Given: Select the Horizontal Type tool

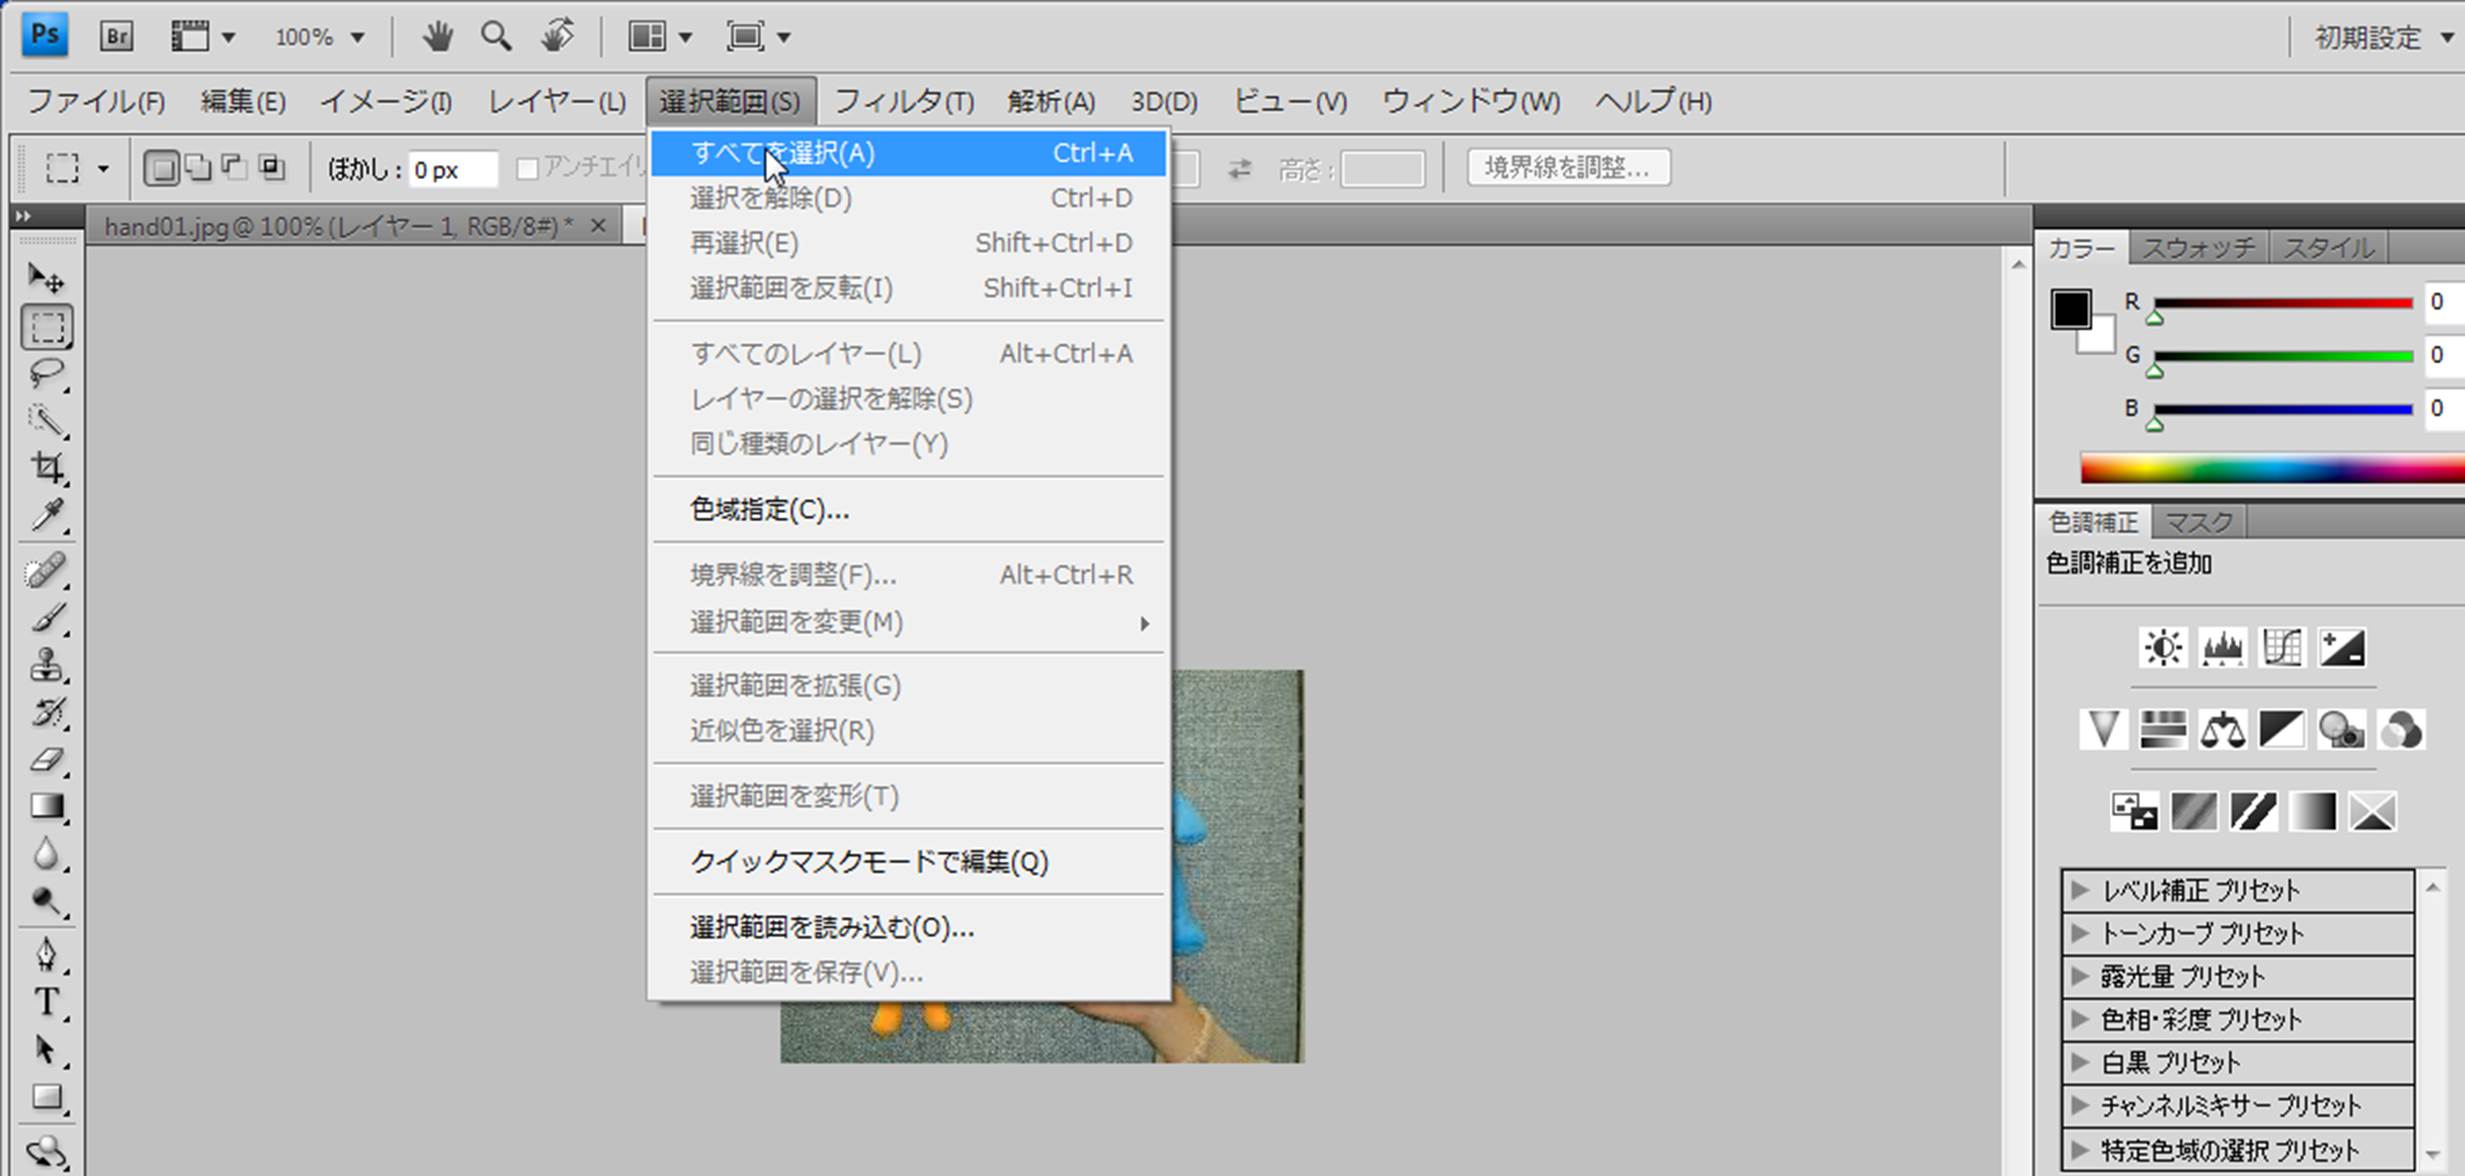Looking at the screenshot, I should 46,1001.
